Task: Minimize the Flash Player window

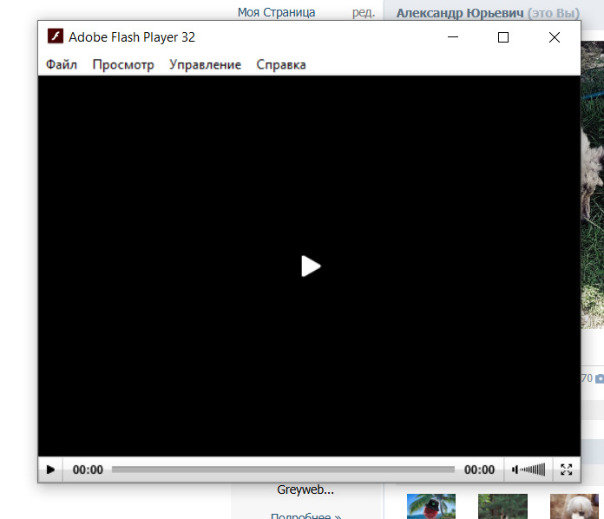Action: point(453,37)
